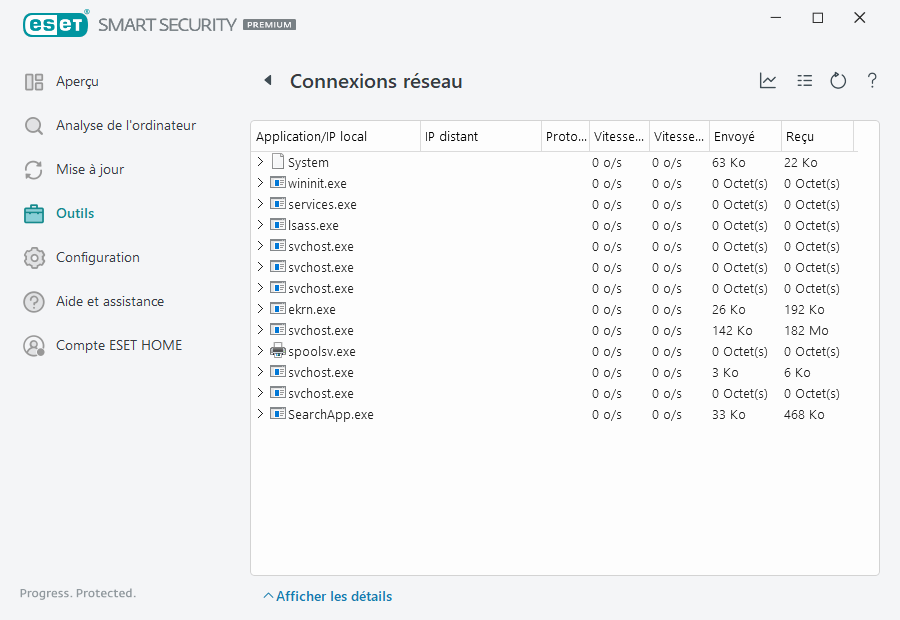
Task: Click the spoolsv.exe printer icon
Action: point(278,351)
